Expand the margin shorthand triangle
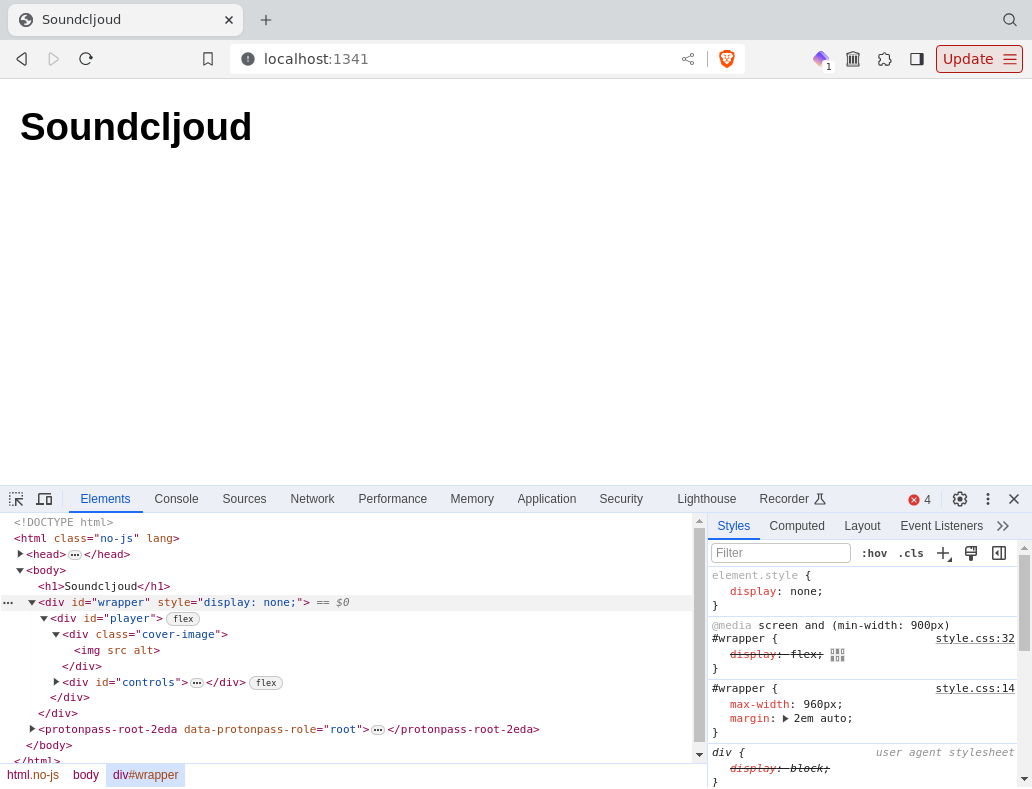 click(785, 719)
